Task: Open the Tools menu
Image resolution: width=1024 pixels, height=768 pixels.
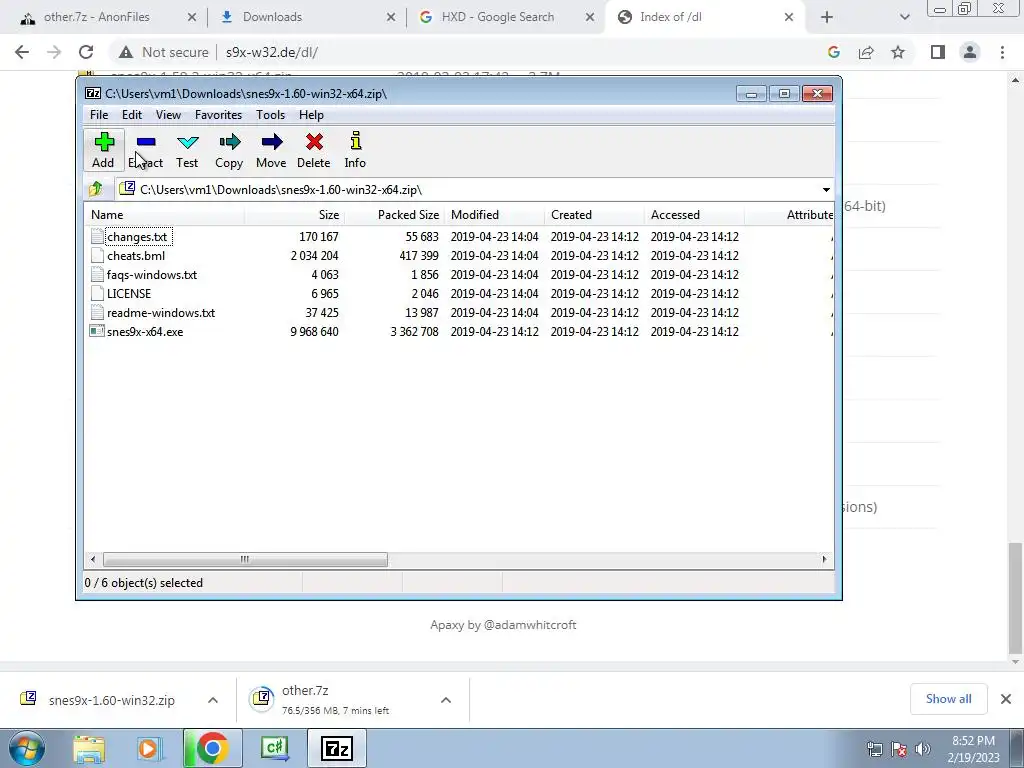Action: pyautogui.click(x=270, y=115)
